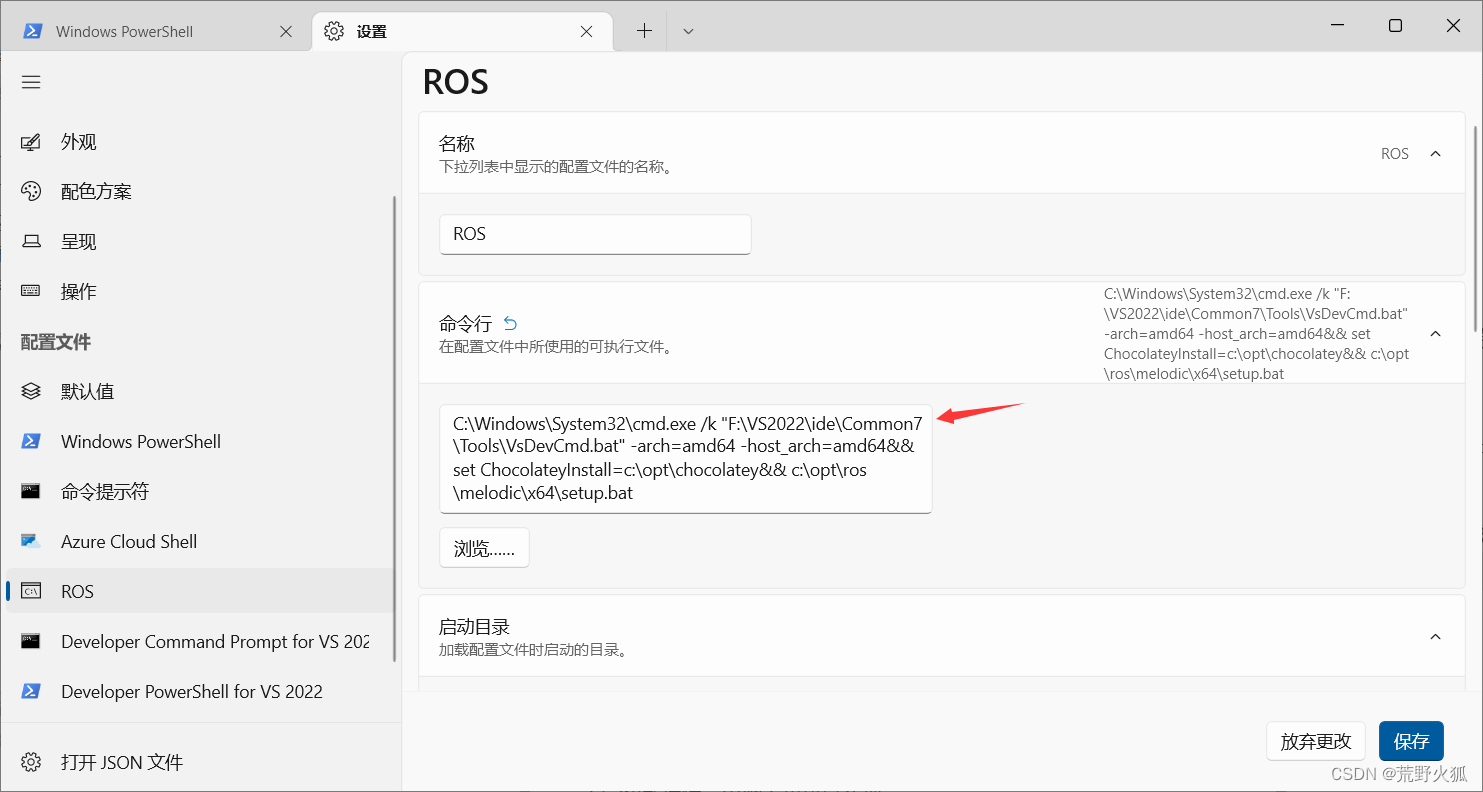
Task: Click the 配色方案 palette icon
Action: click(x=31, y=191)
